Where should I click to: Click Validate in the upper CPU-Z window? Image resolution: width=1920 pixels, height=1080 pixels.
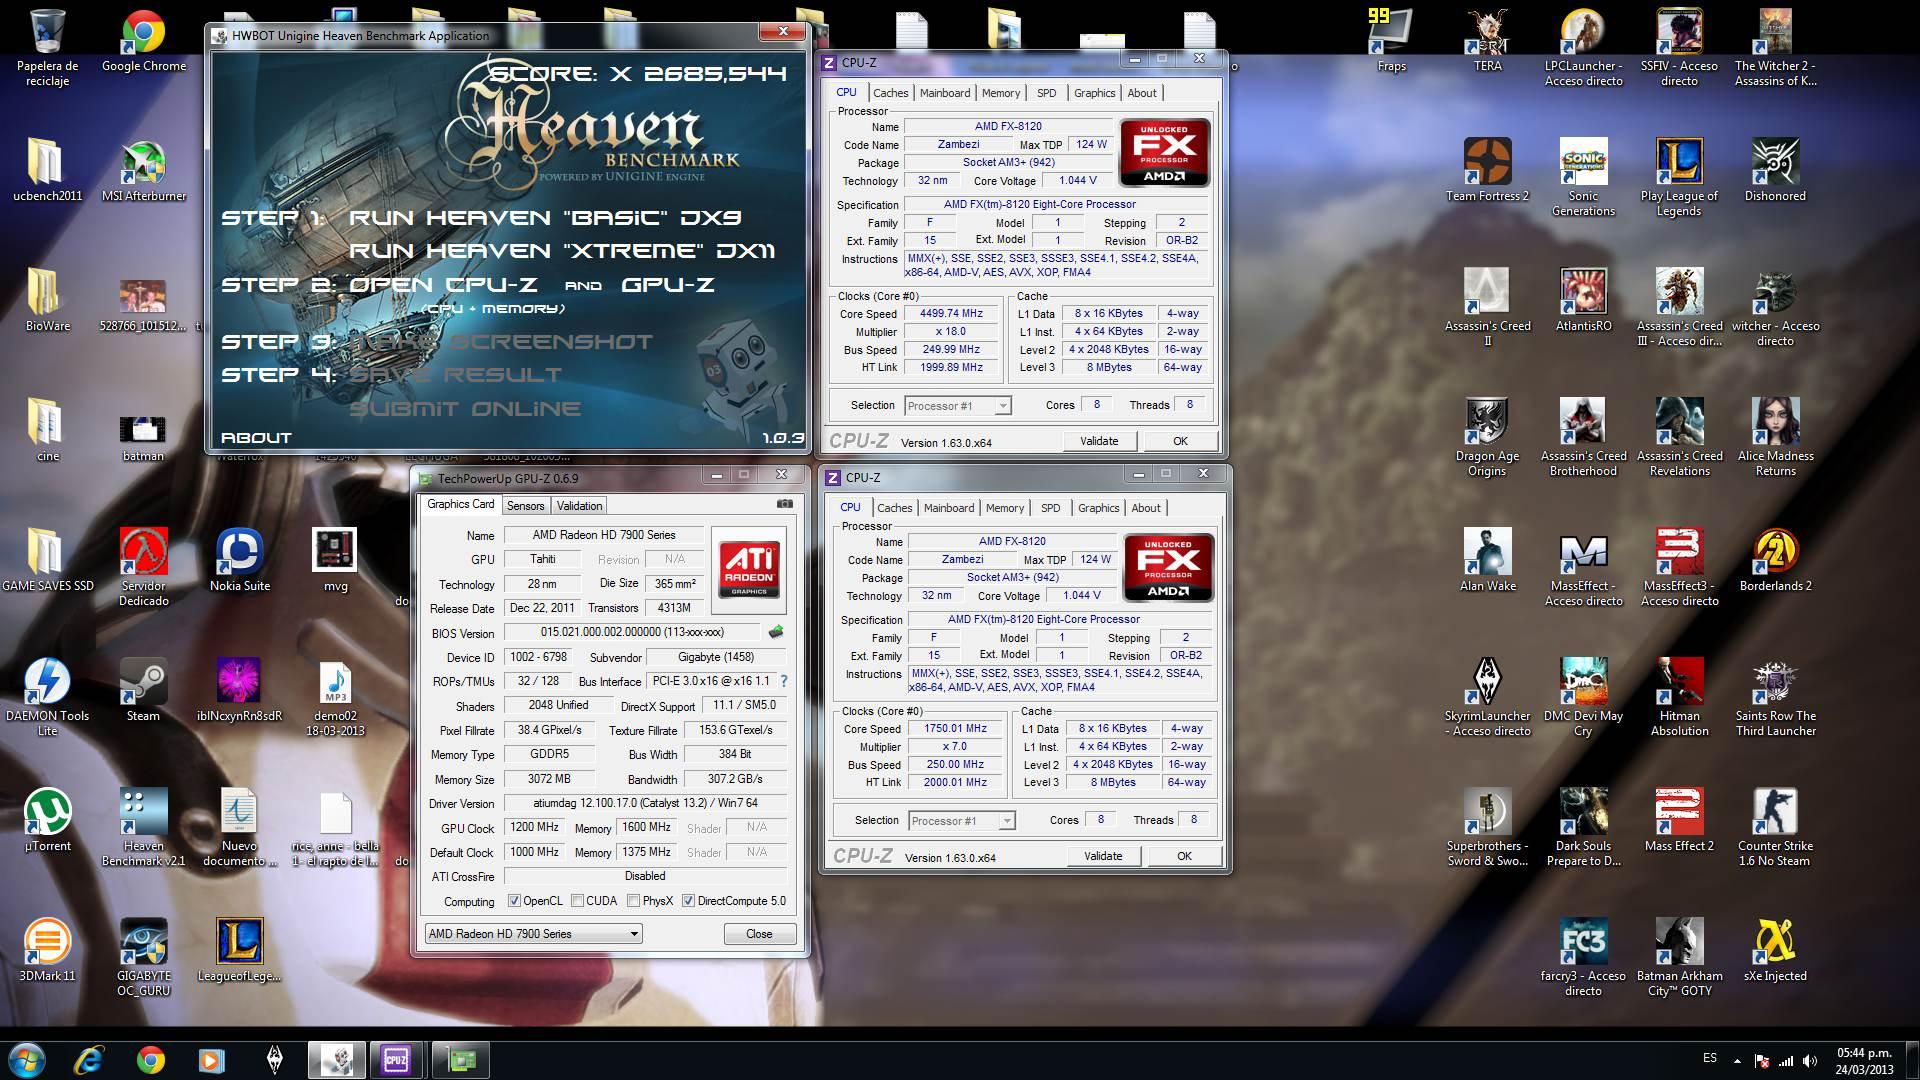[x=1099, y=441]
